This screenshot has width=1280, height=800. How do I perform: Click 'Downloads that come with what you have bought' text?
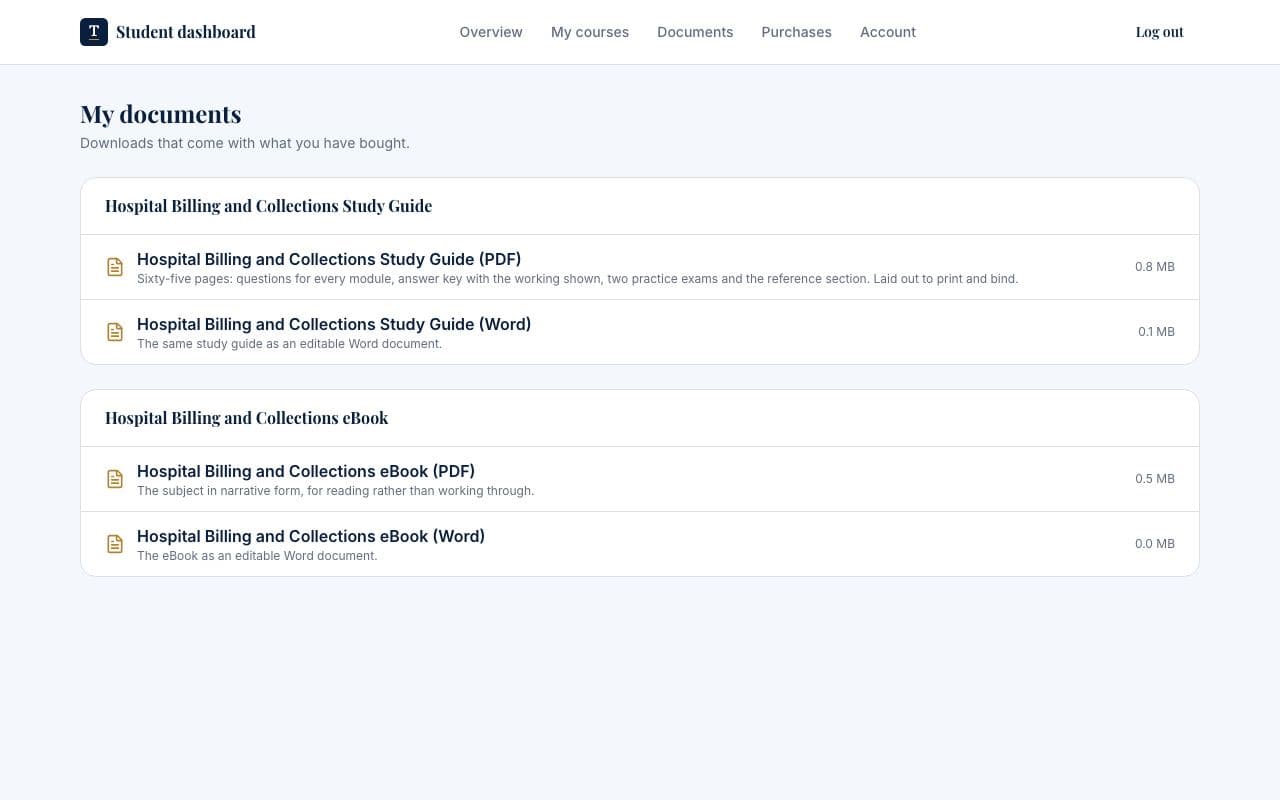point(245,143)
